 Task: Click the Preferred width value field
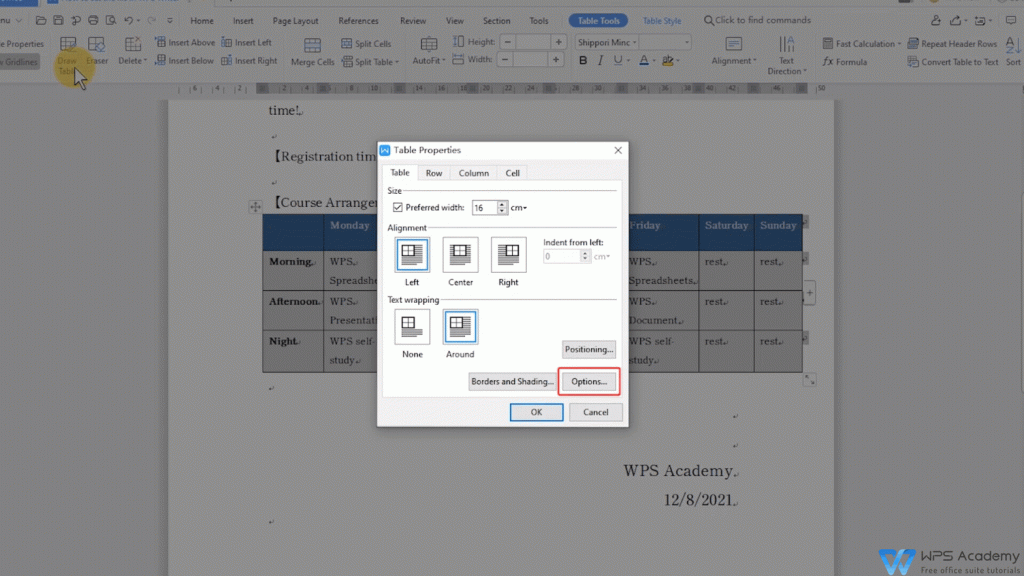[485, 208]
